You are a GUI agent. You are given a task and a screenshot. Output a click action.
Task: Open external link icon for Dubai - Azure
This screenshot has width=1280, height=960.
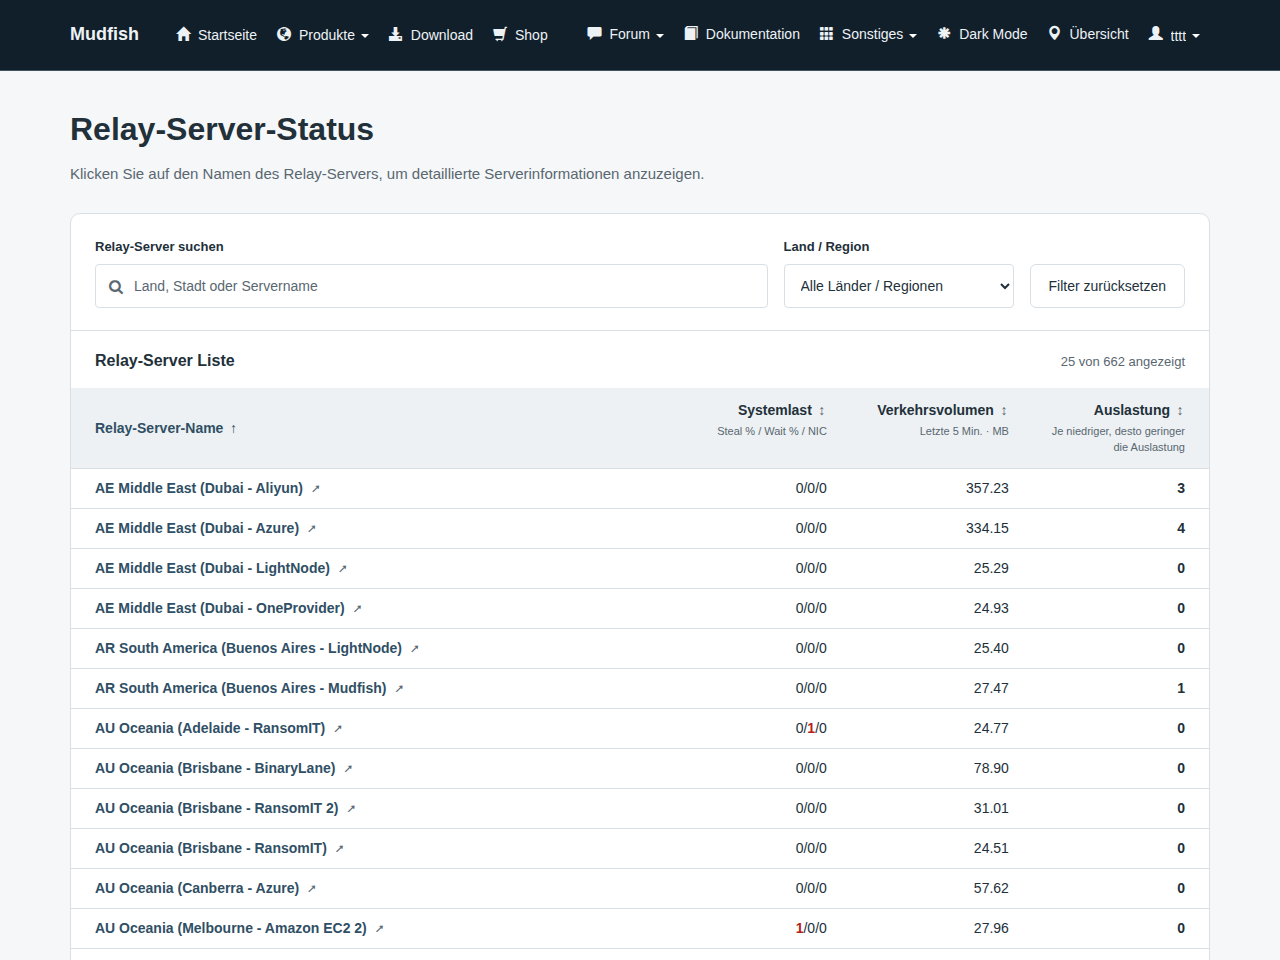pos(312,529)
